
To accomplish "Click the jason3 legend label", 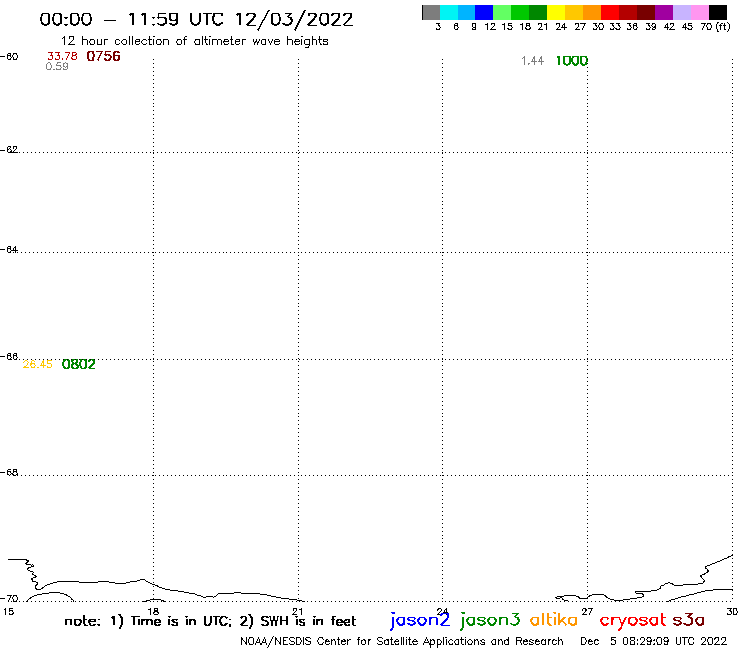I will click(x=490, y=620).
